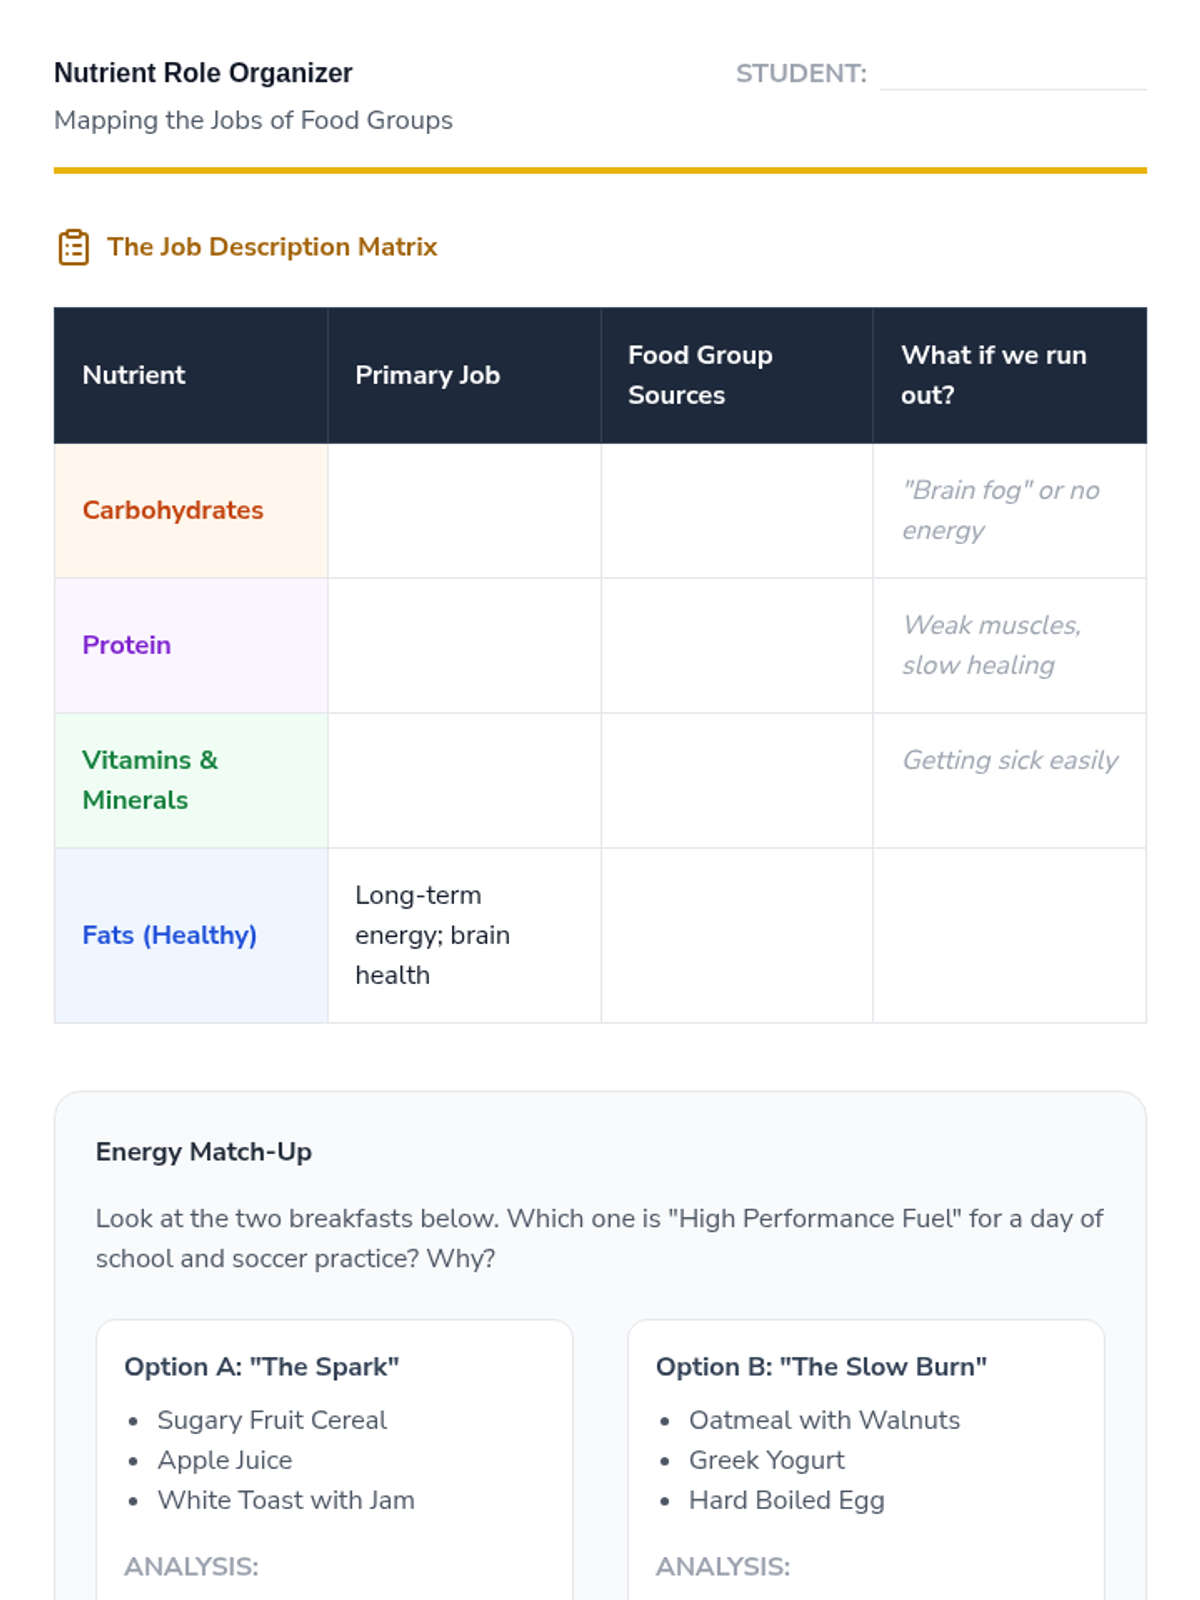Select the Fats (Healthy) row label

(170, 936)
